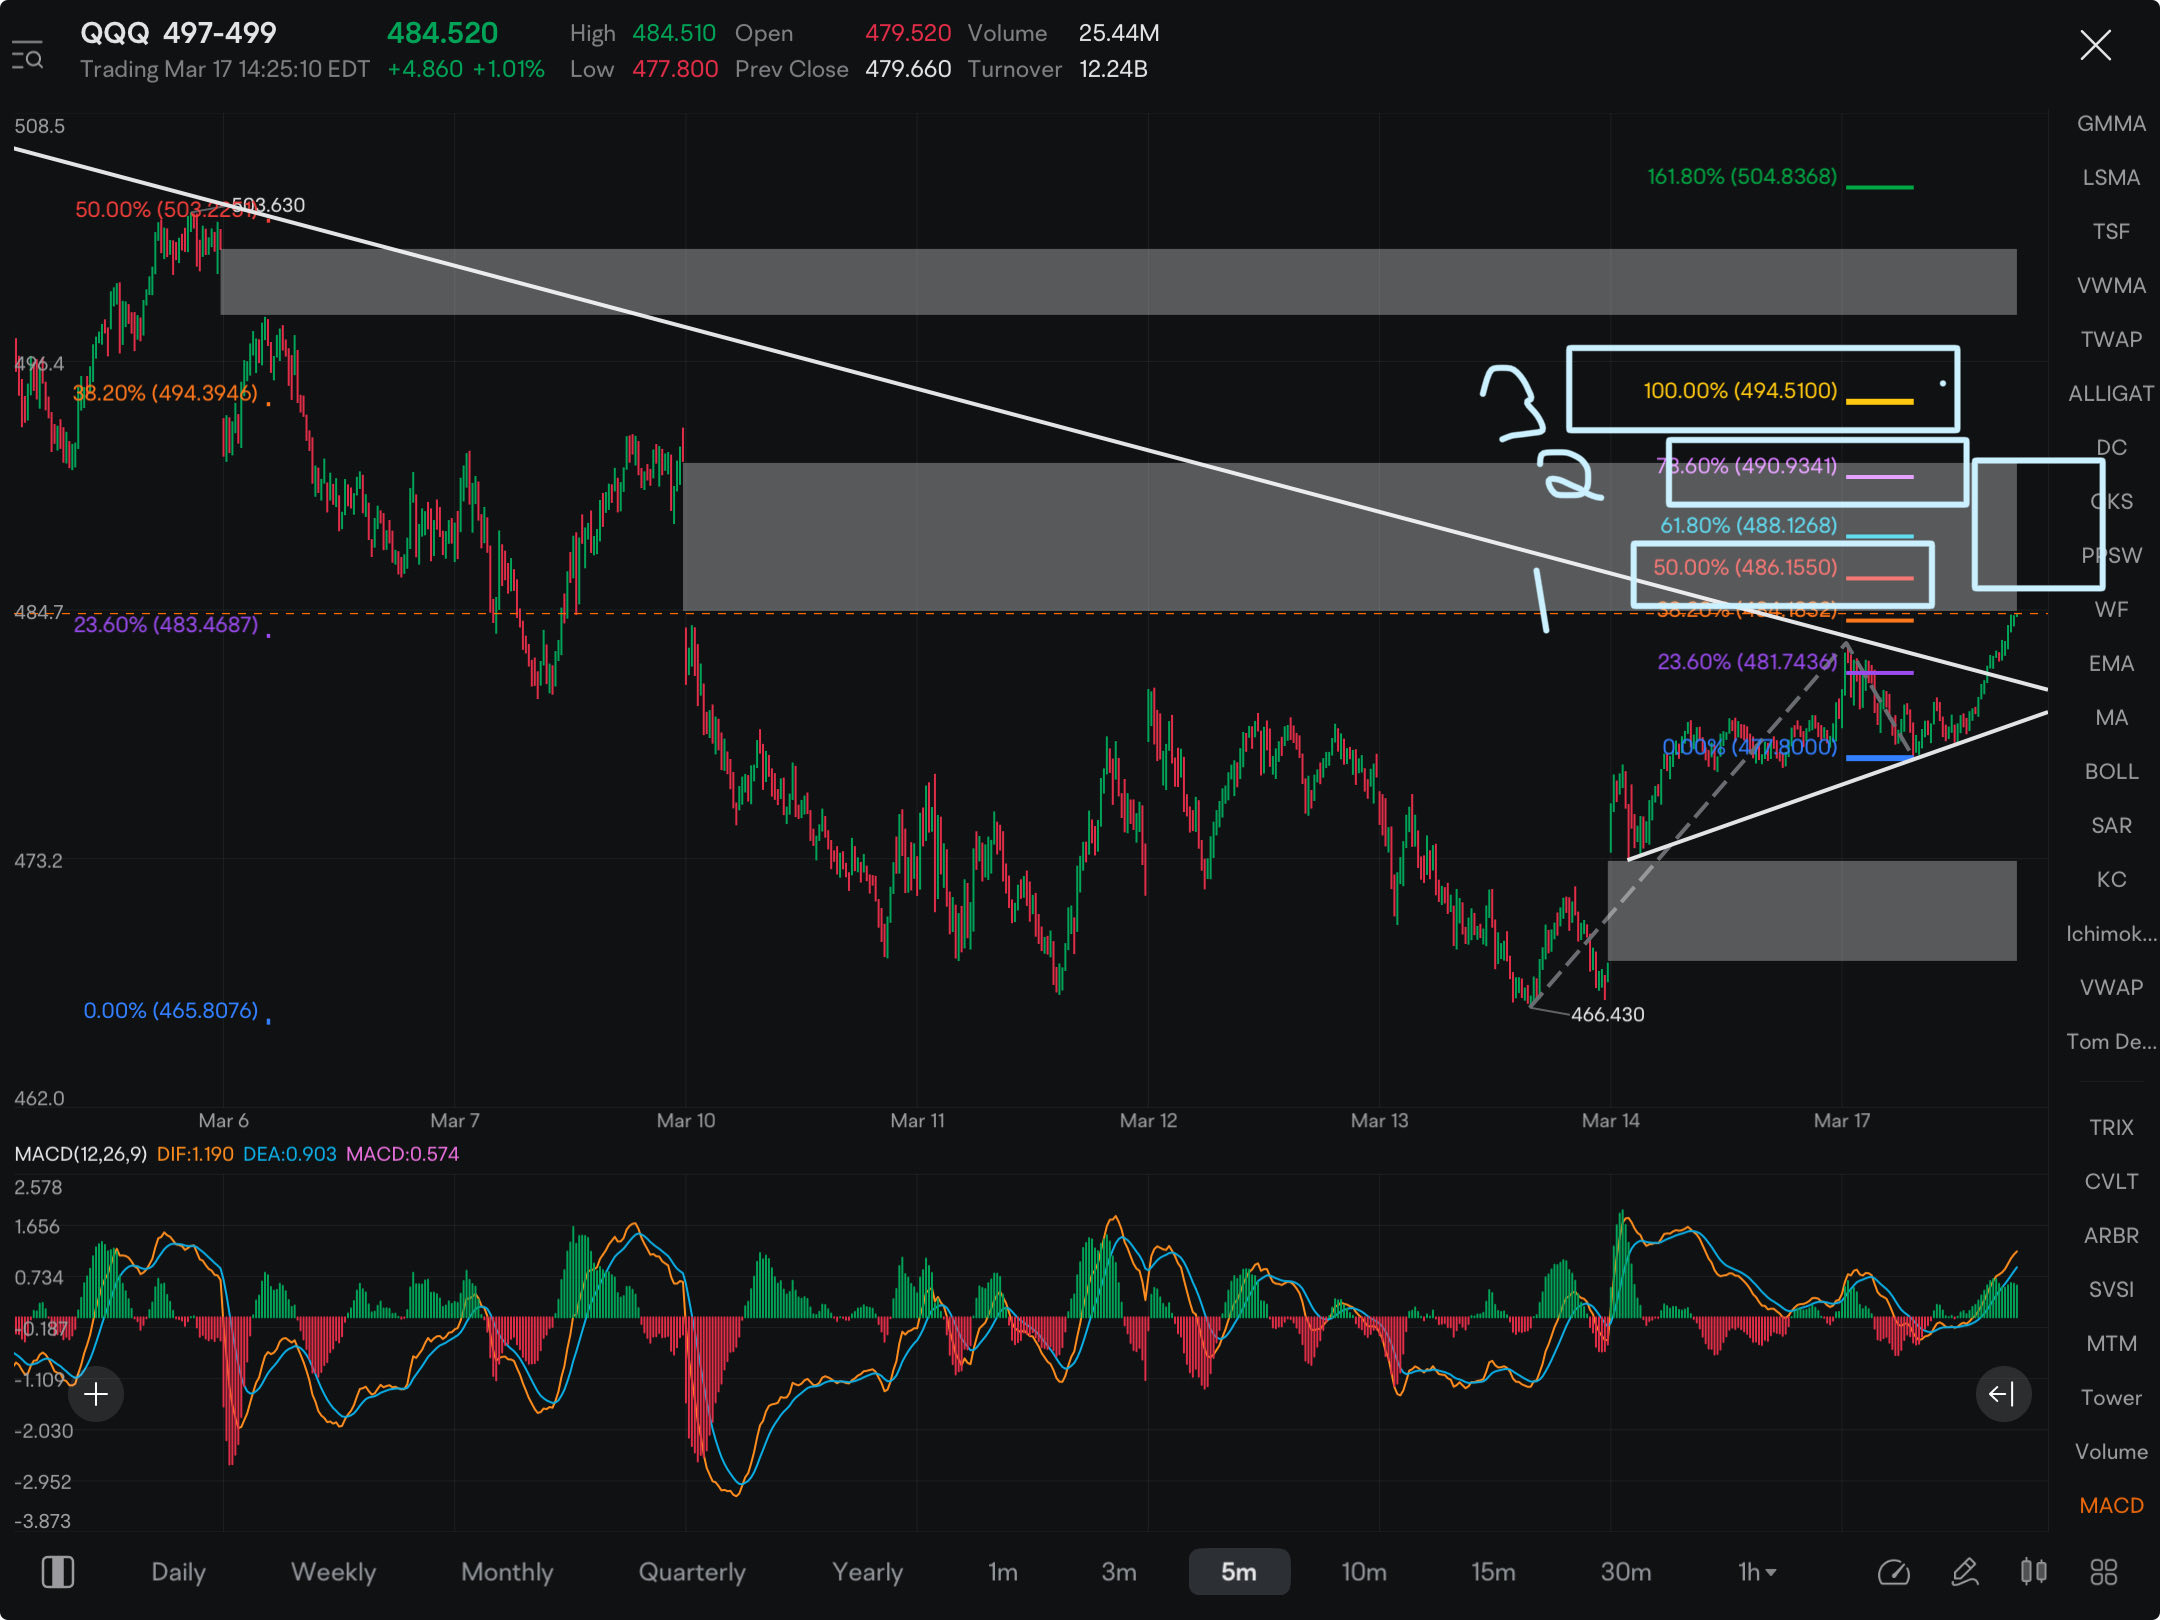Image resolution: width=2160 pixels, height=1620 pixels.
Task: Enable the EMA indicator
Action: pos(2111,664)
